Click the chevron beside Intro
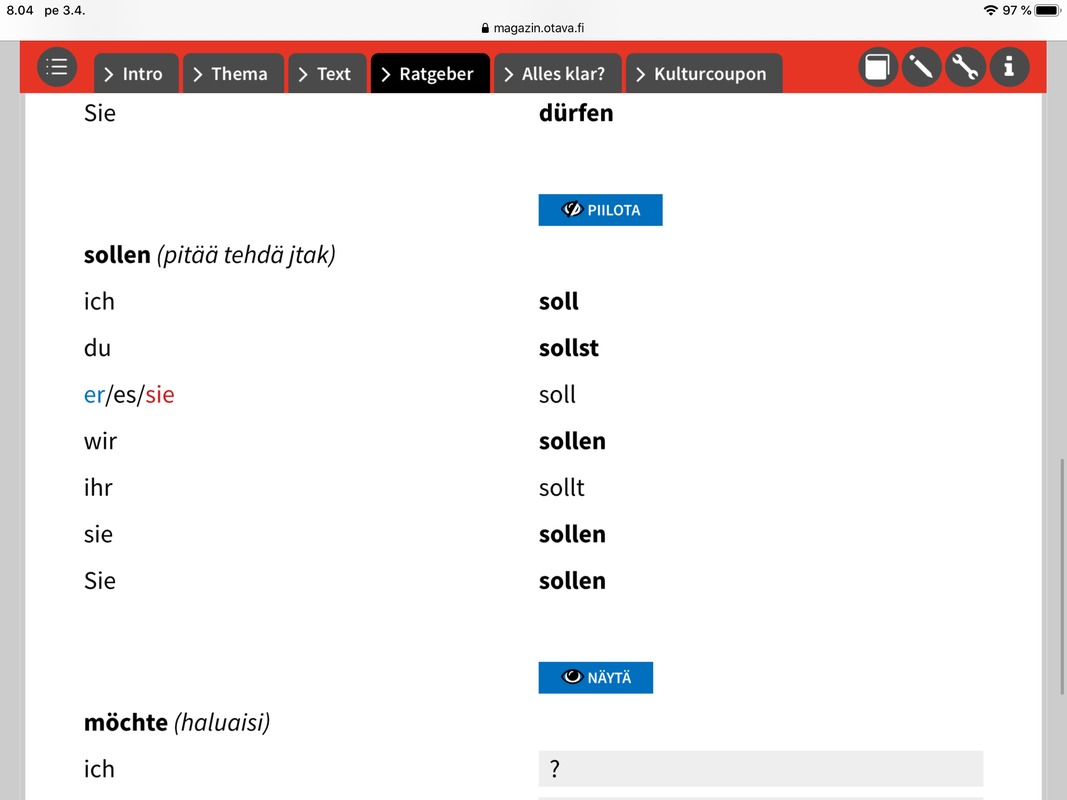Viewport: 1067px width, 800px height. (x=109, y=74)
